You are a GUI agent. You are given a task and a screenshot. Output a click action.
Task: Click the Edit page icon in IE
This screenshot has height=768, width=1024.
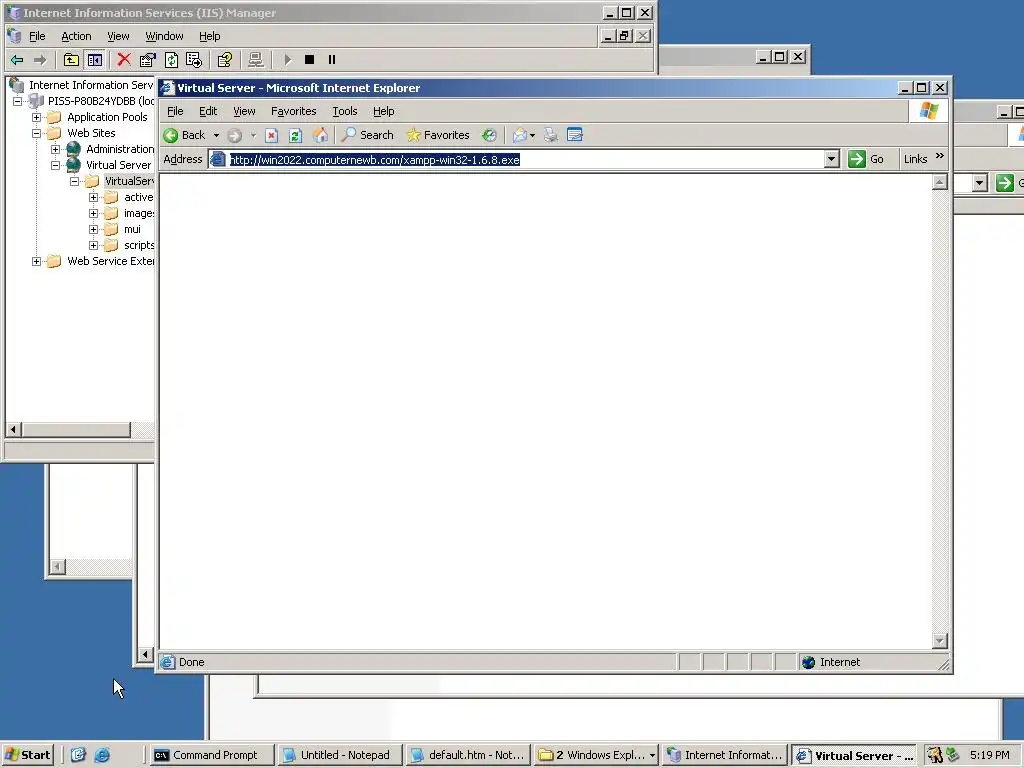point(575,135)
